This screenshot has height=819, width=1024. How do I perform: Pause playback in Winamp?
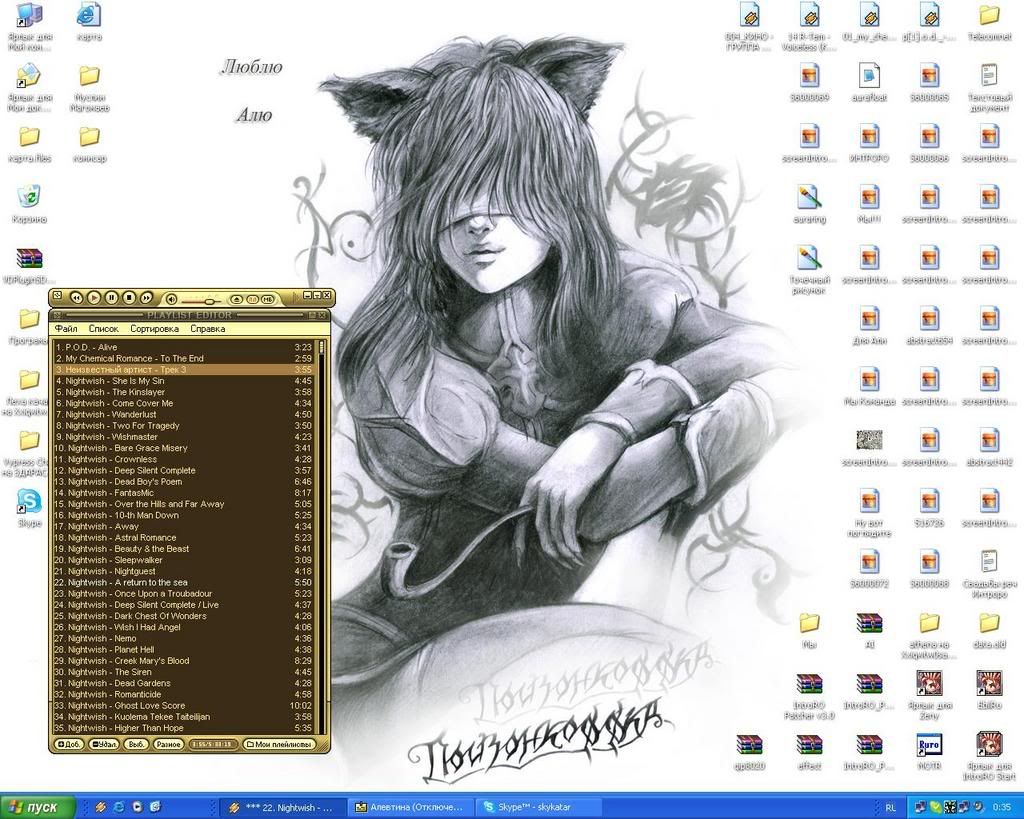(112, 298)
